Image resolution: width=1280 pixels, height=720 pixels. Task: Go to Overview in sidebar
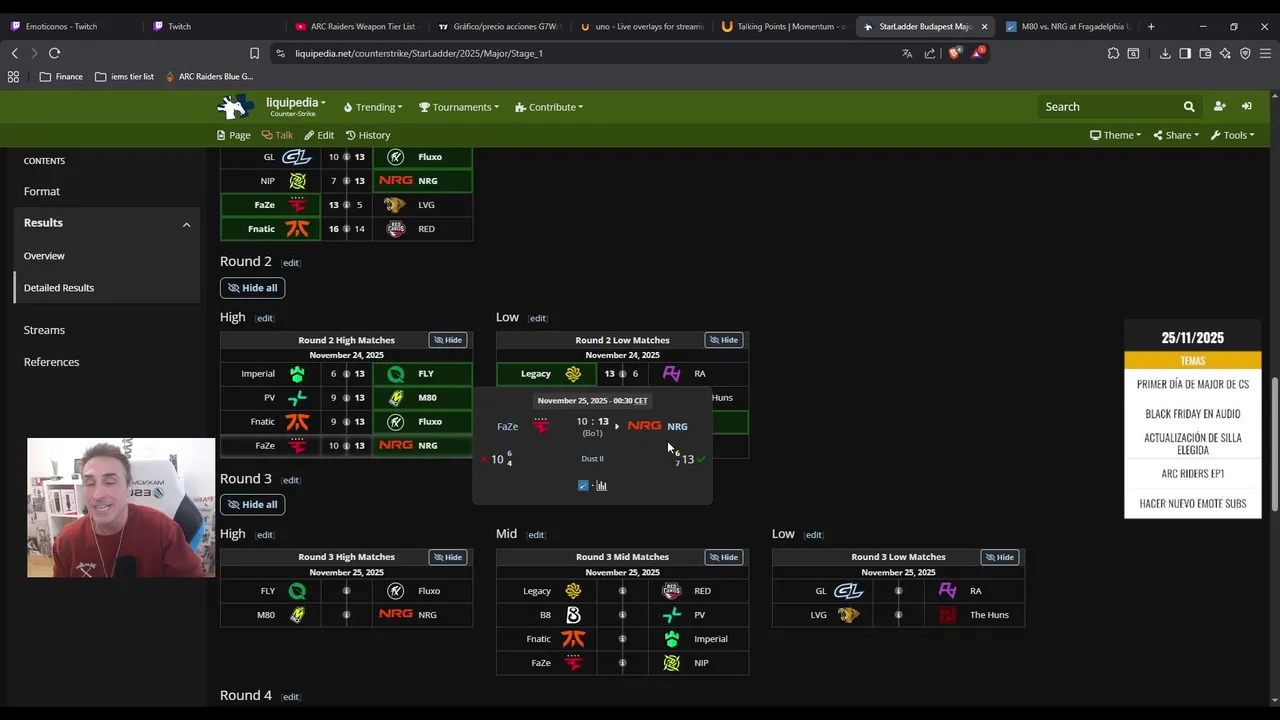point(44,256)
